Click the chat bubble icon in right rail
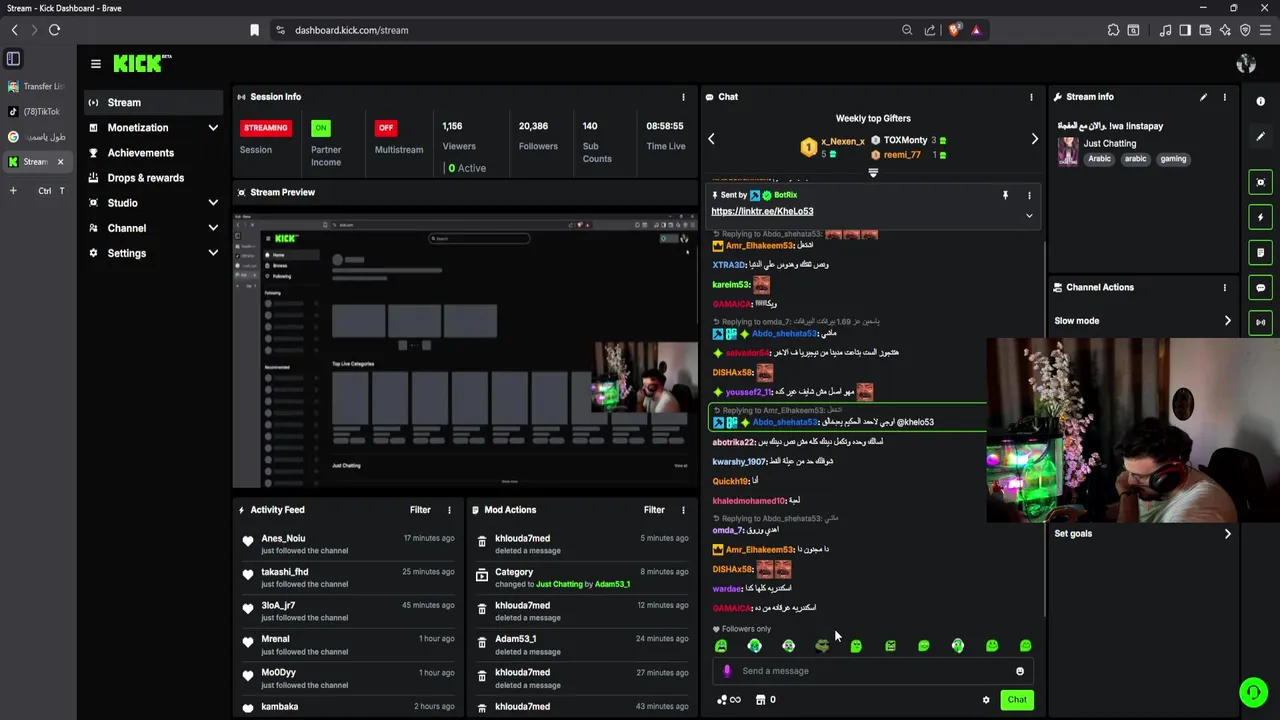Image resolution: width=1280 pixels, height=720 pixels. coord(1260,287)
